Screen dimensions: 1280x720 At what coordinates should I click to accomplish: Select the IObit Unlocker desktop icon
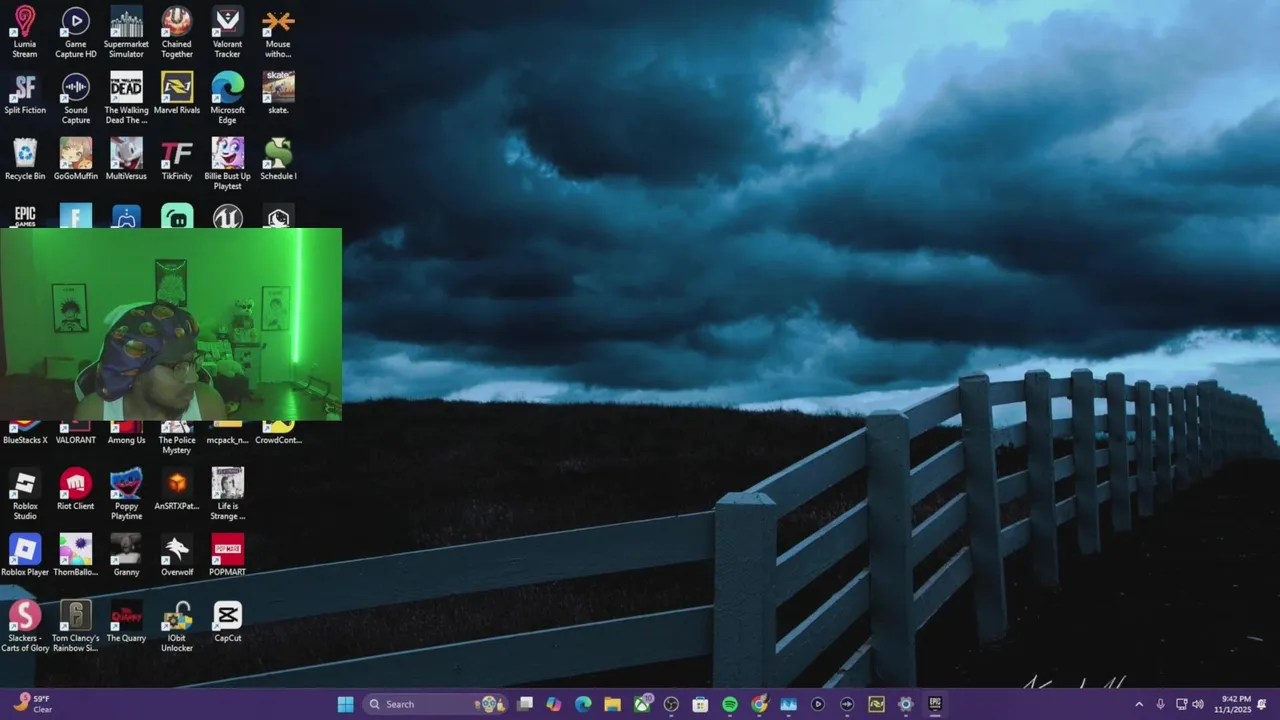click(177, 626)
